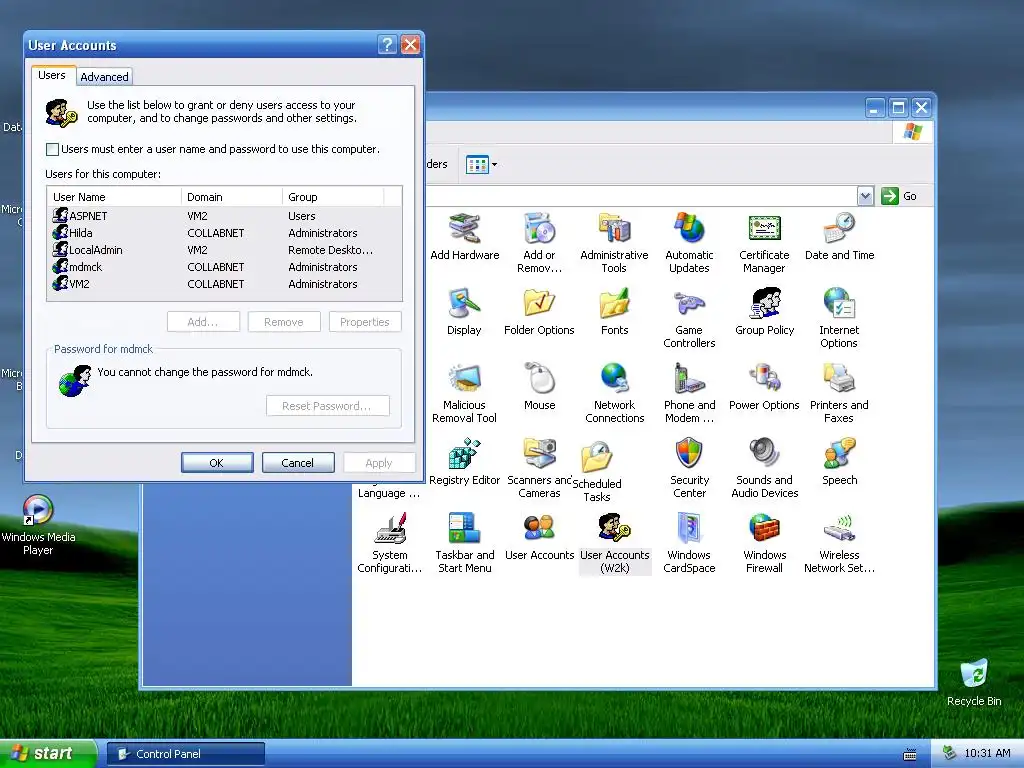
Task: Open Windows Media Player desktop shortcut
Action: (38, 524)
